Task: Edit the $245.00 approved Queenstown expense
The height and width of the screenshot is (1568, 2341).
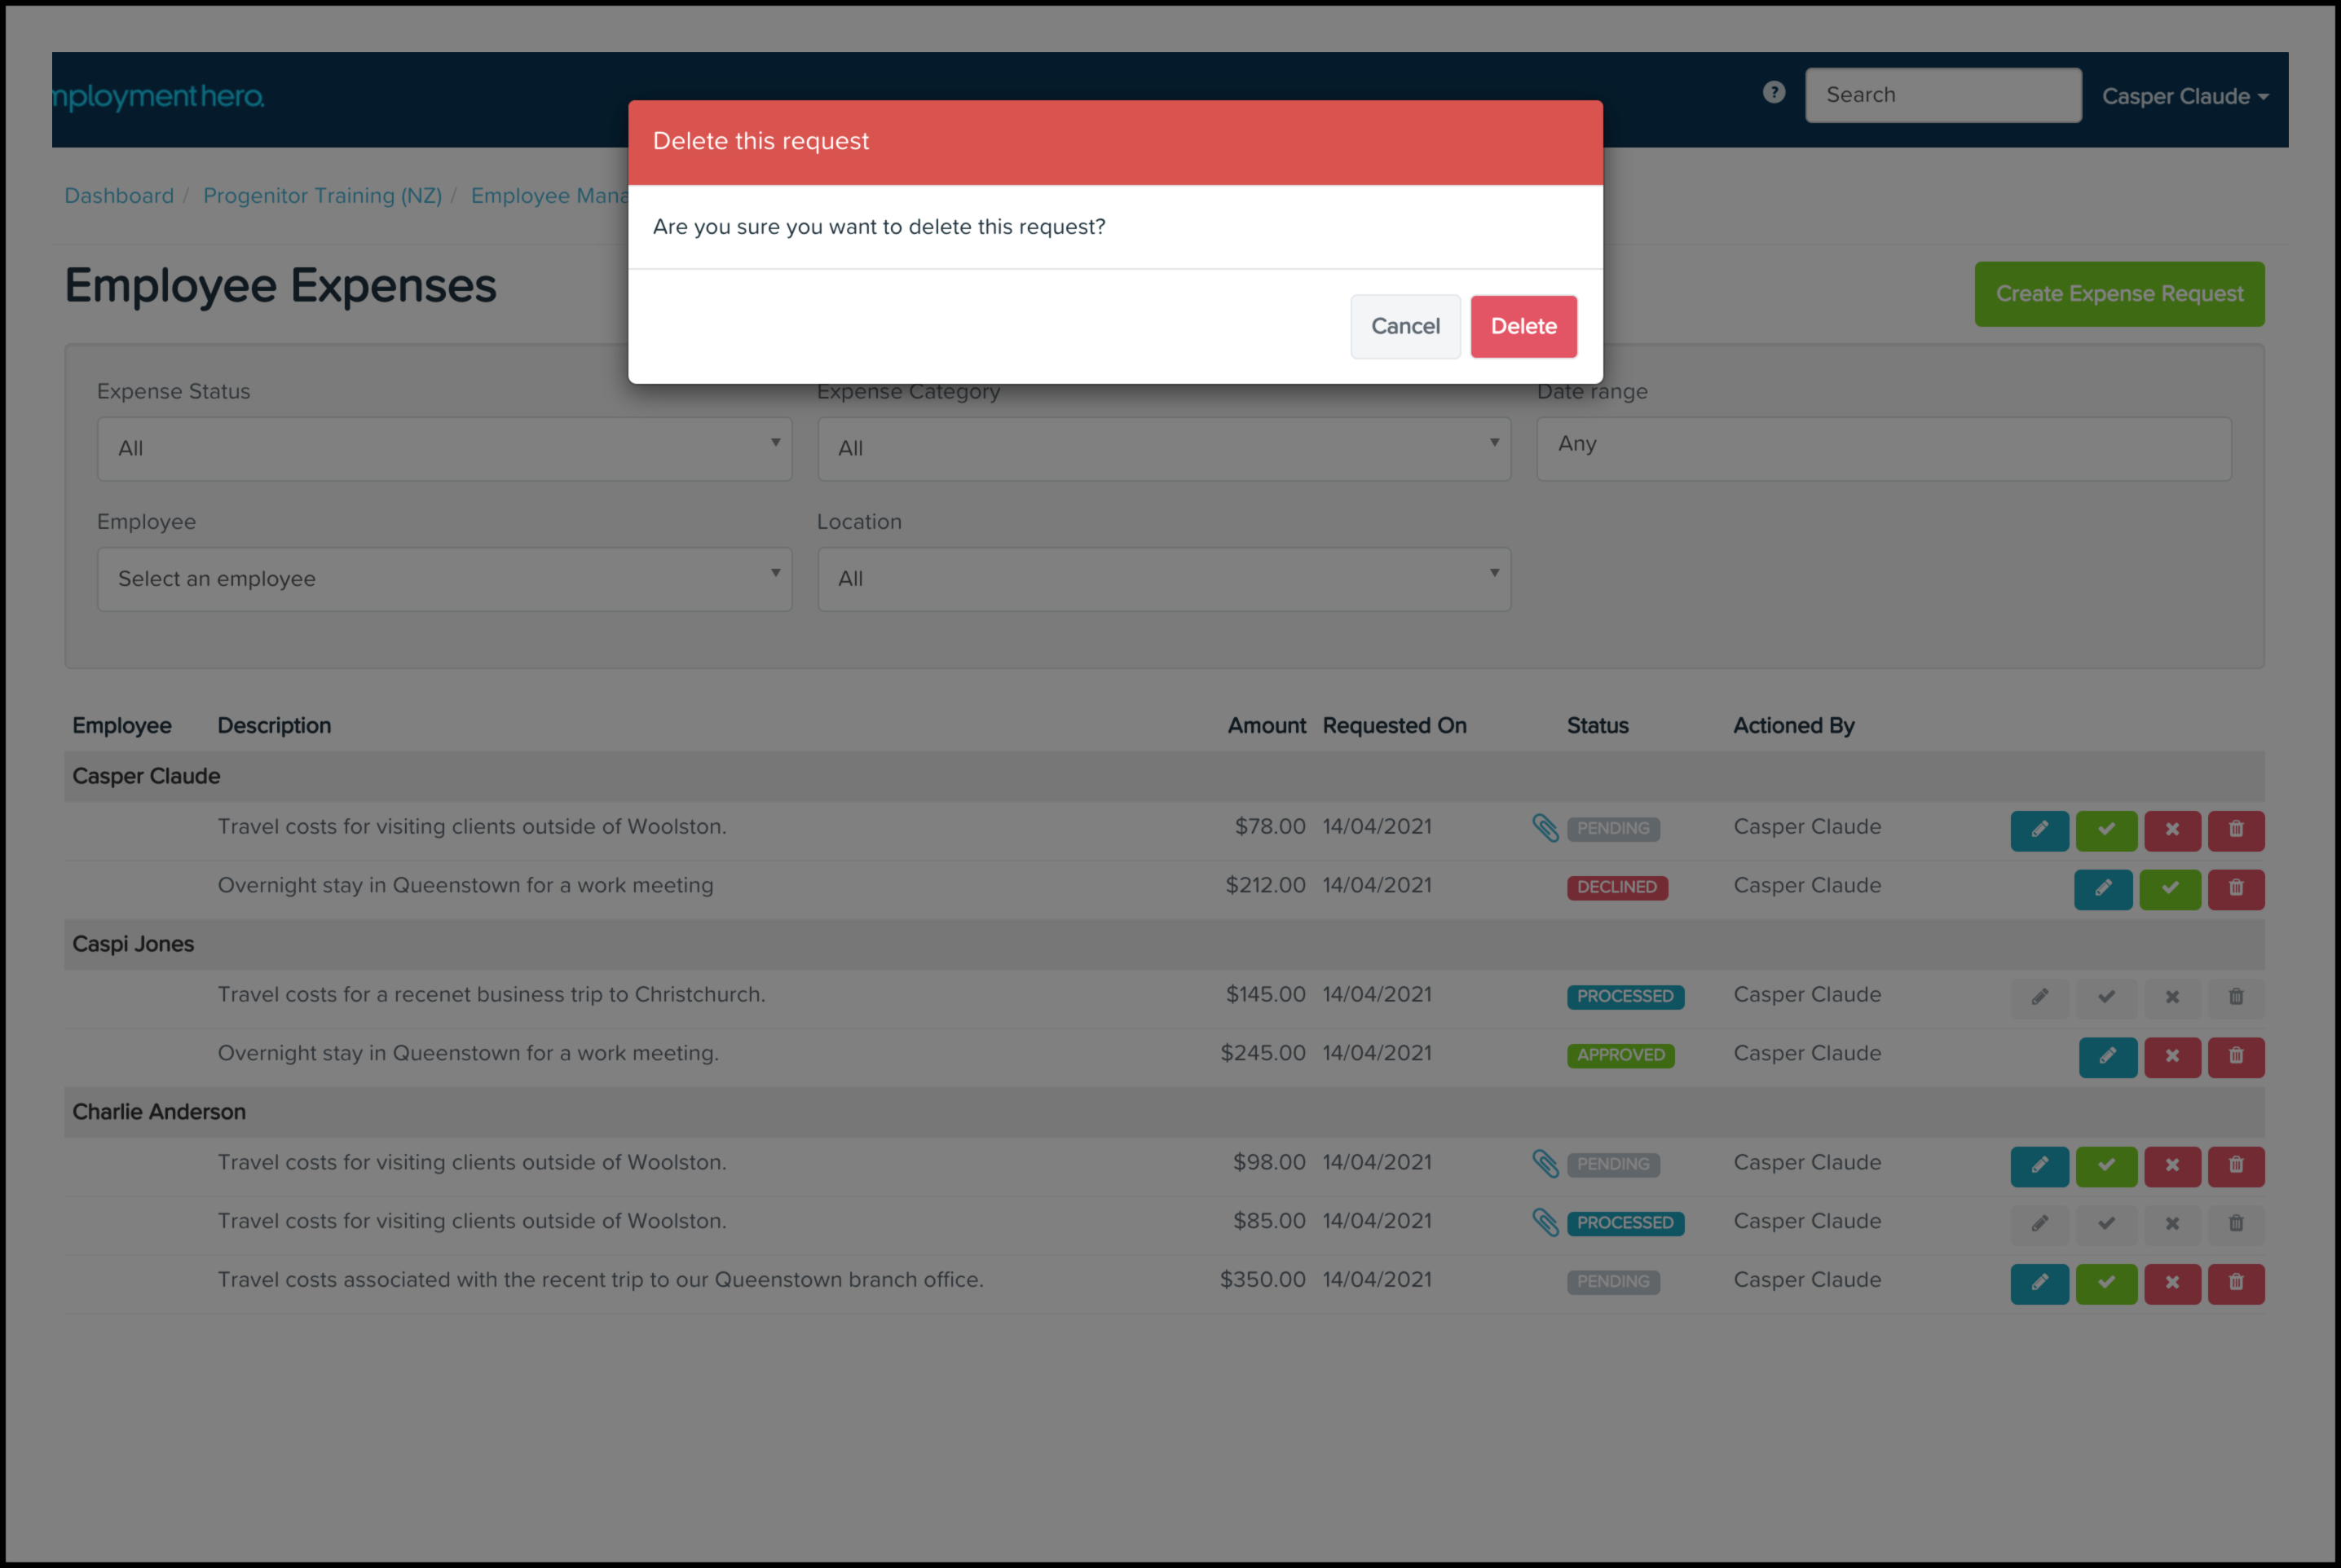Action: 2107,1056
